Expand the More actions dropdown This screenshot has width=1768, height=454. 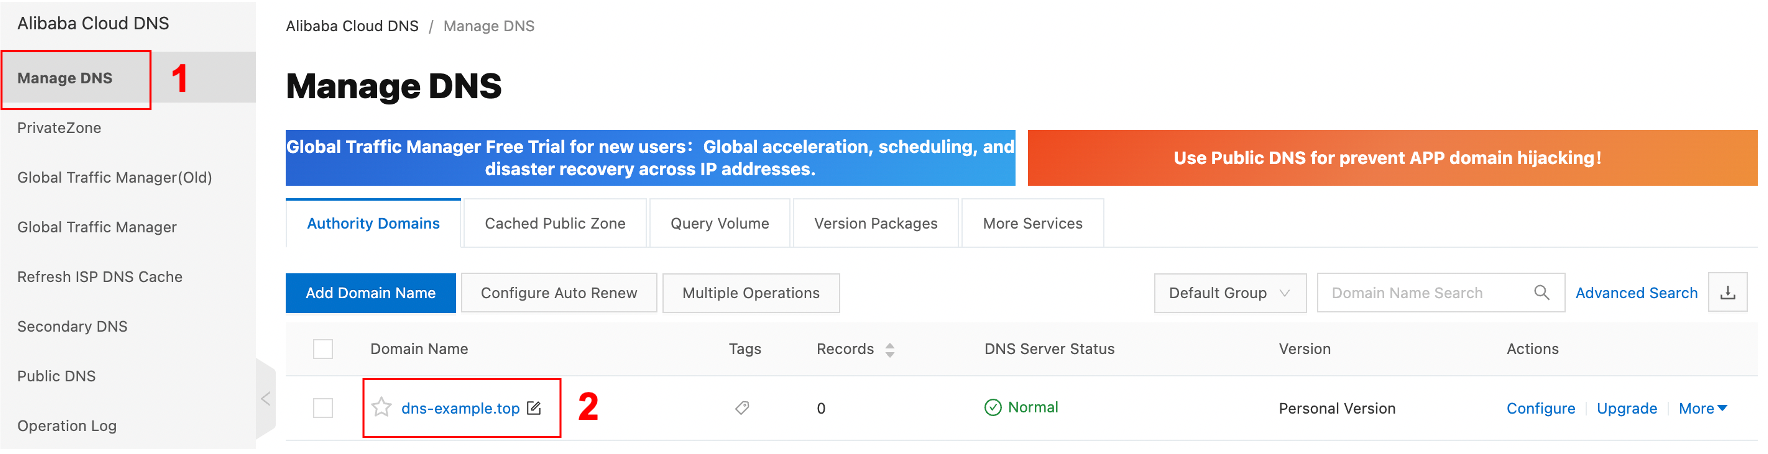1702,408
